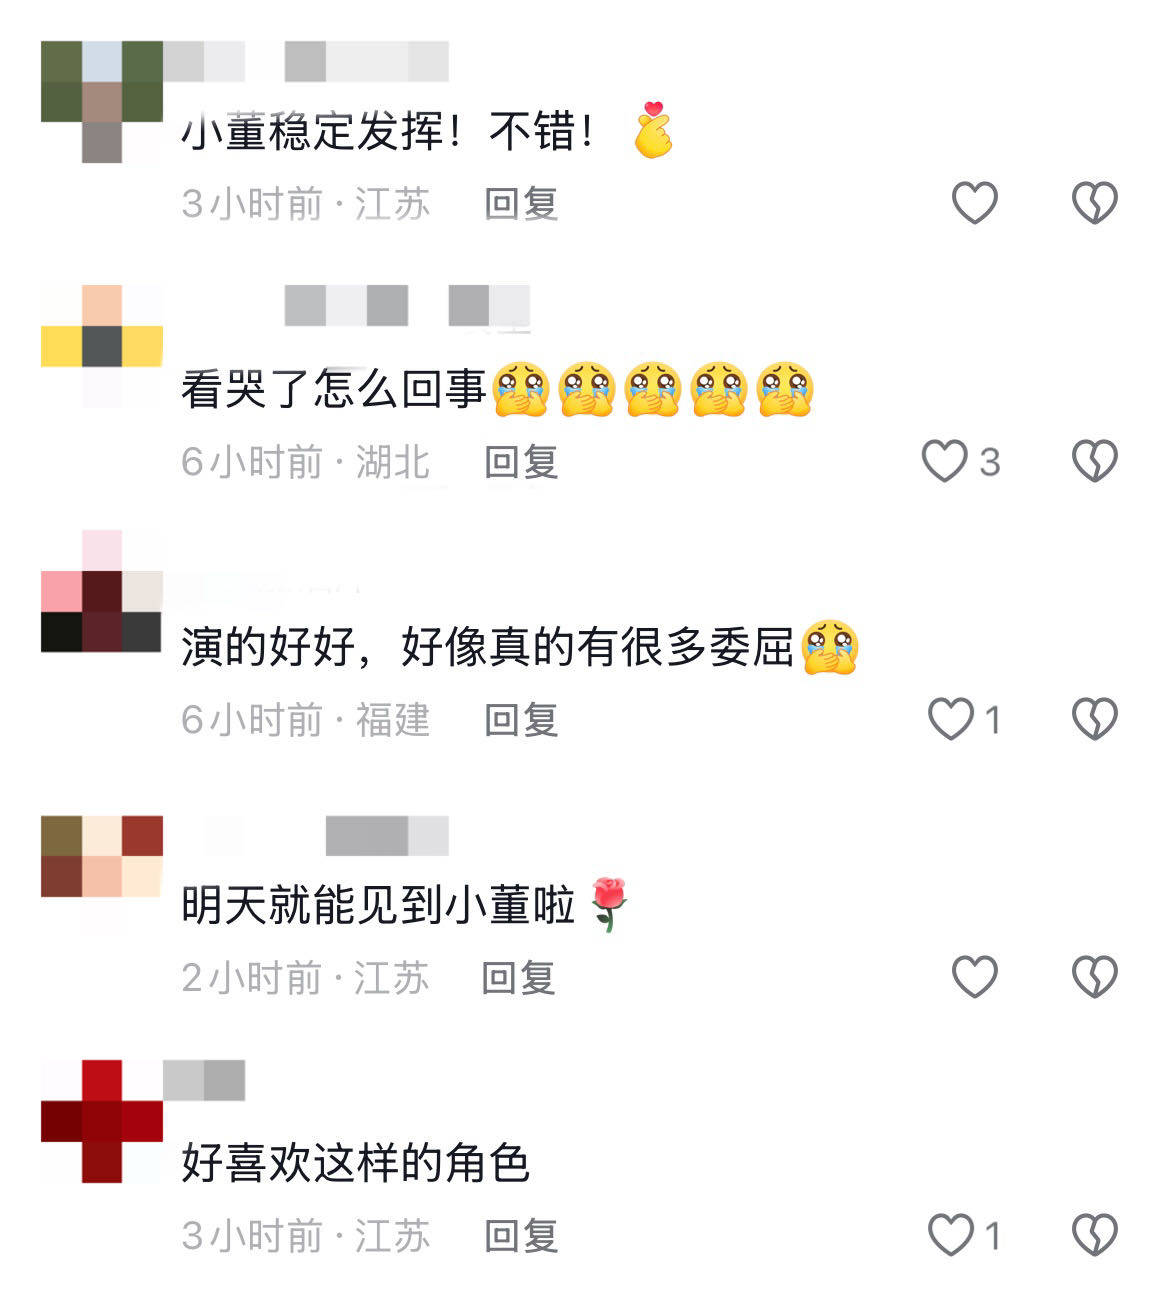Open pink-black avatar of 演的好好 commenter
This screenshot has height=1305, width=1170.
102,591
